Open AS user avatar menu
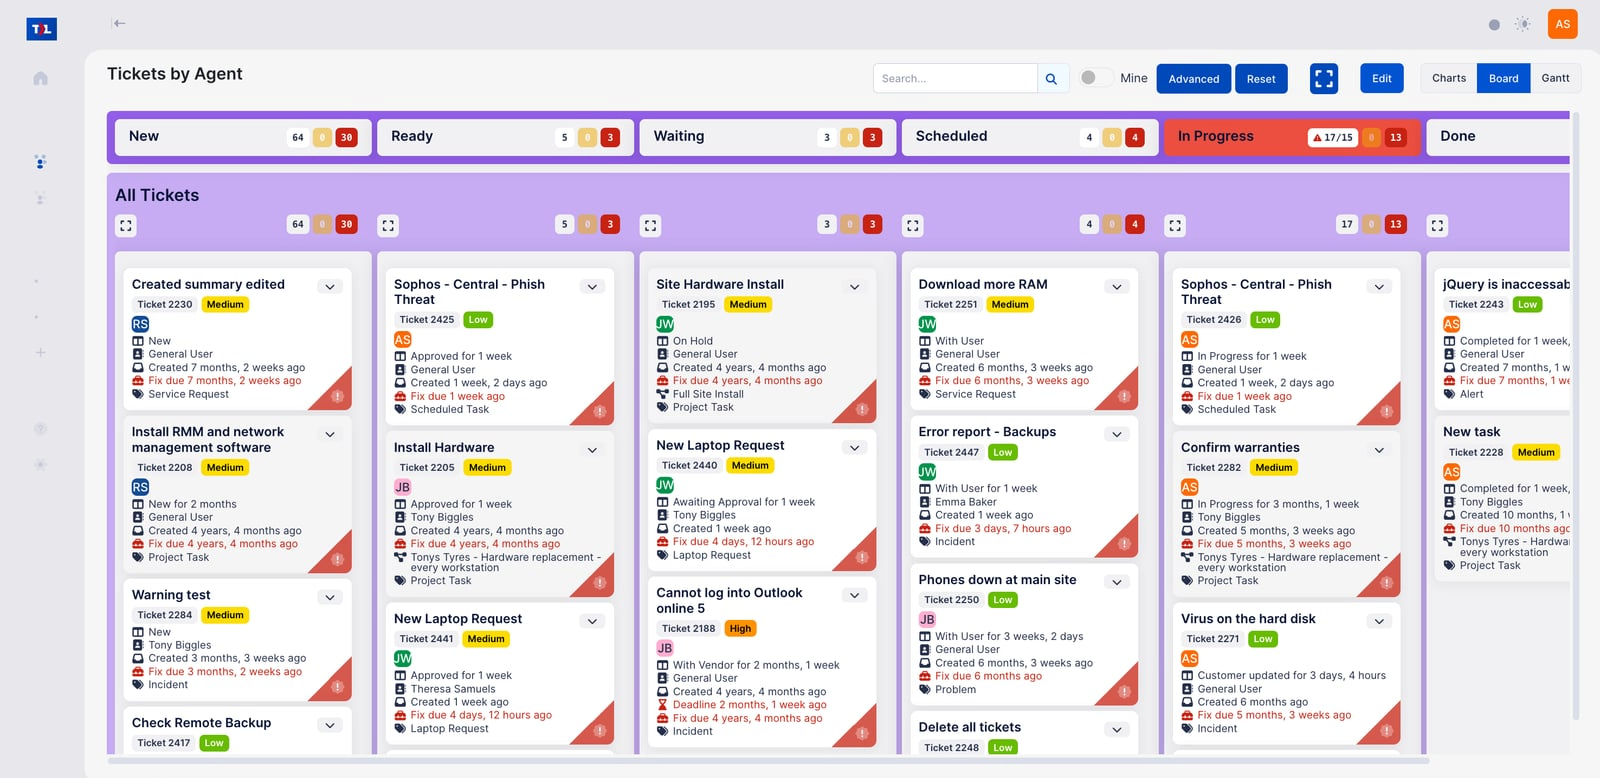Viewport: 1600px width, 778px height. (x=1563, y=24)
